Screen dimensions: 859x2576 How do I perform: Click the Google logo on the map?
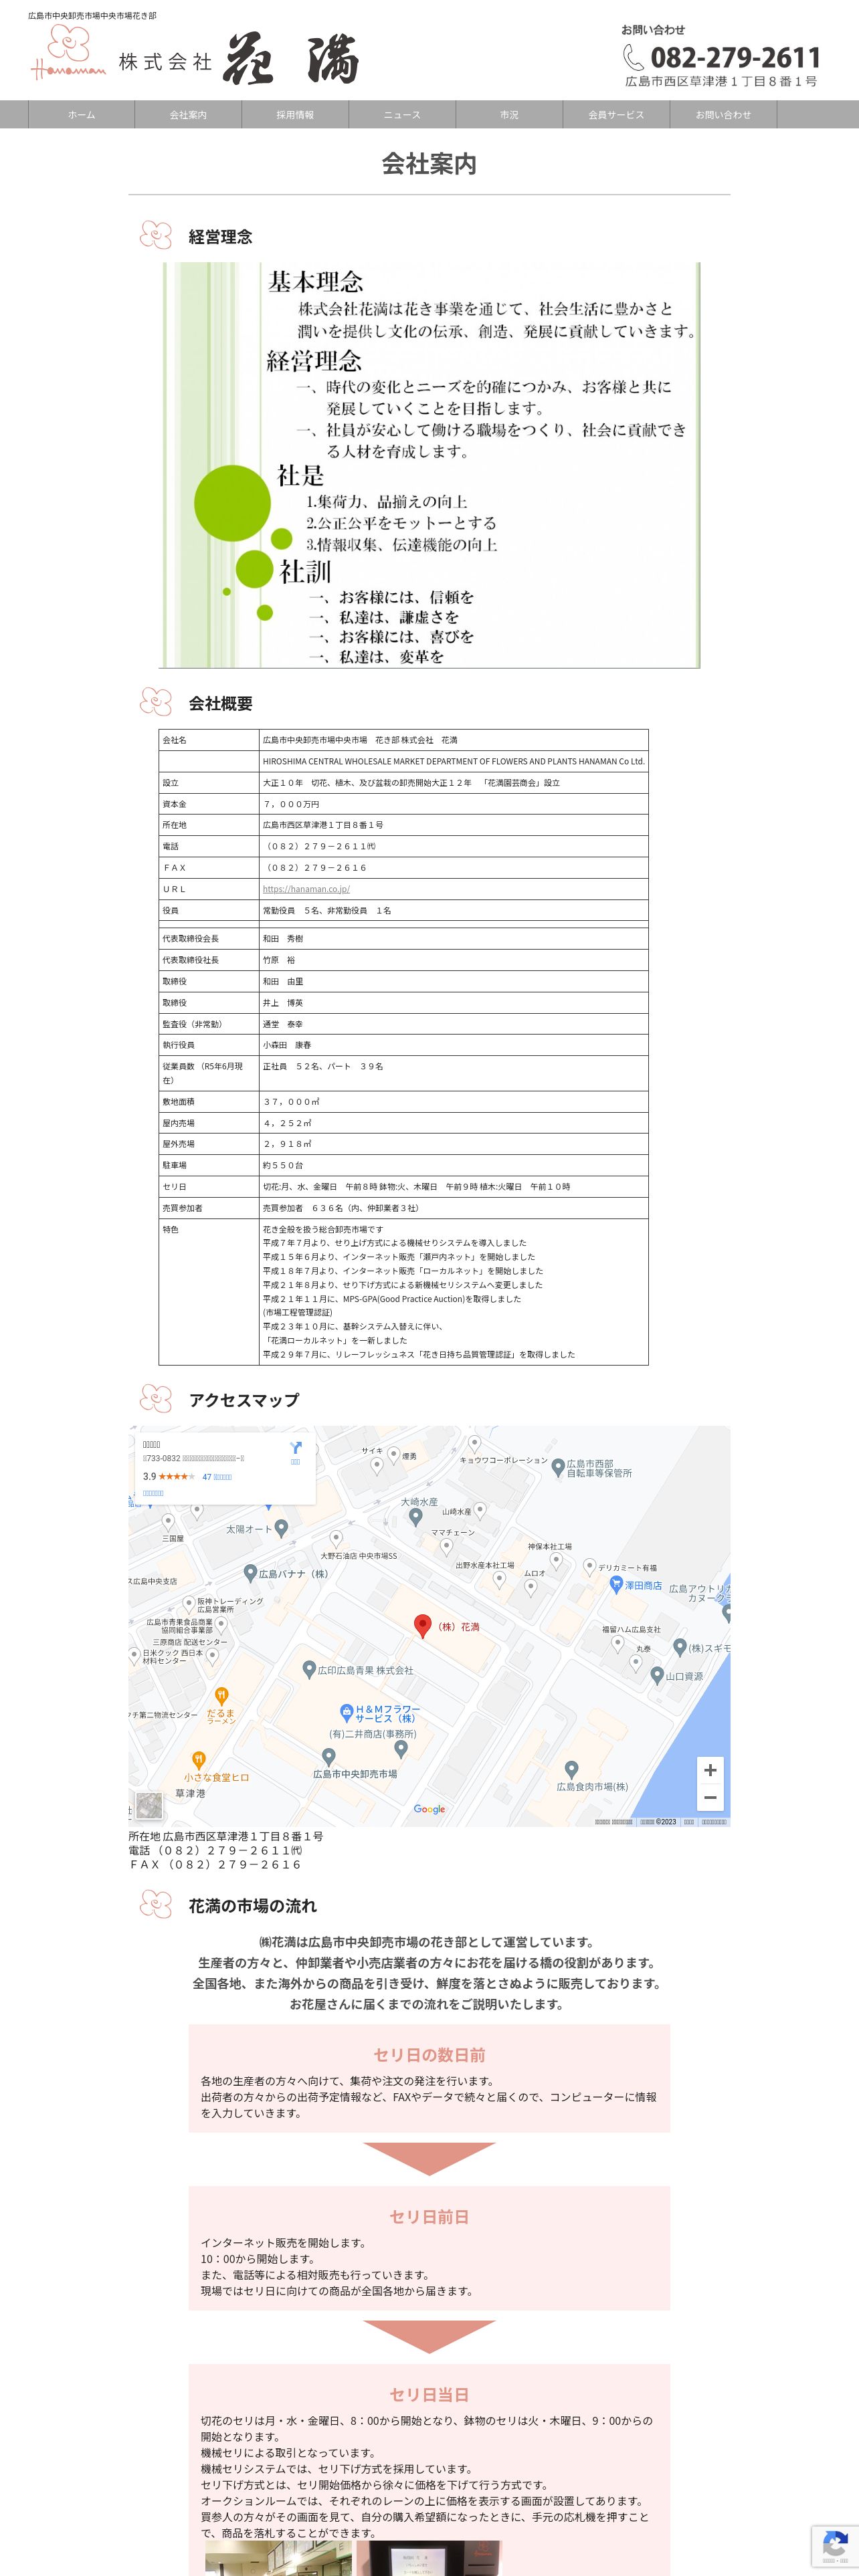429,1809
